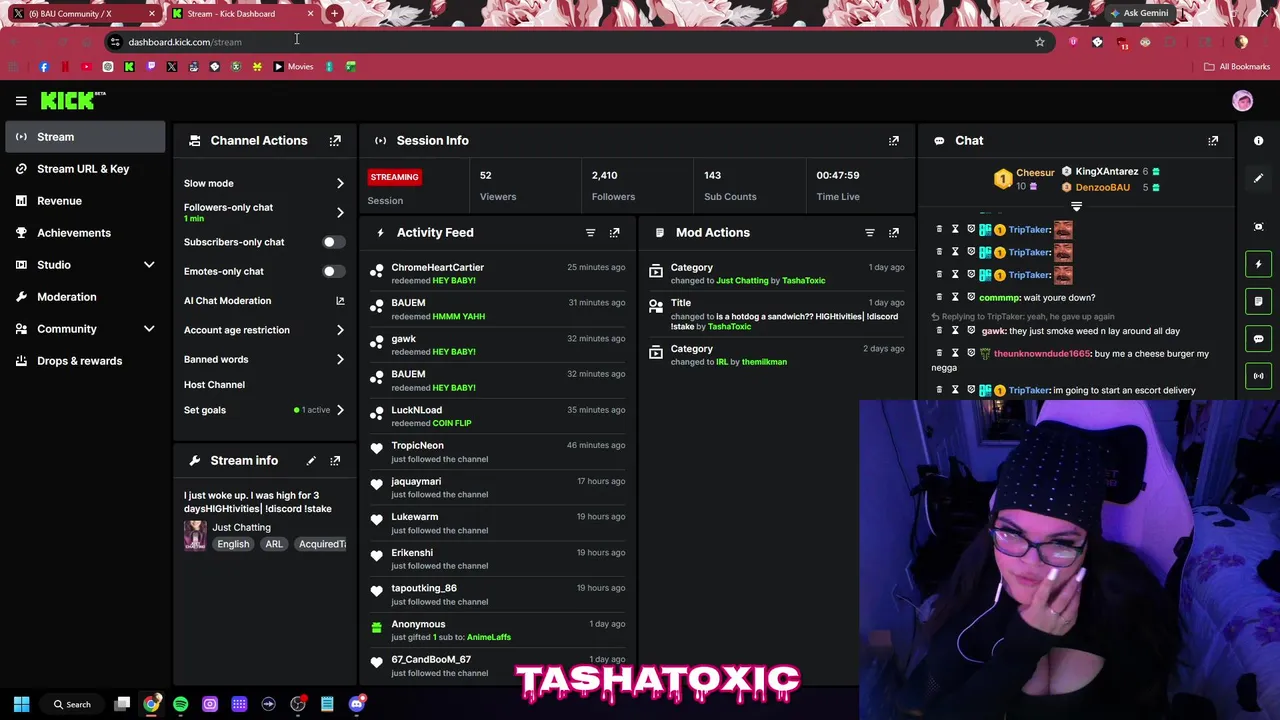Open the Achievements page
This screenshot has width=1280, height=720.
(85, 233)
